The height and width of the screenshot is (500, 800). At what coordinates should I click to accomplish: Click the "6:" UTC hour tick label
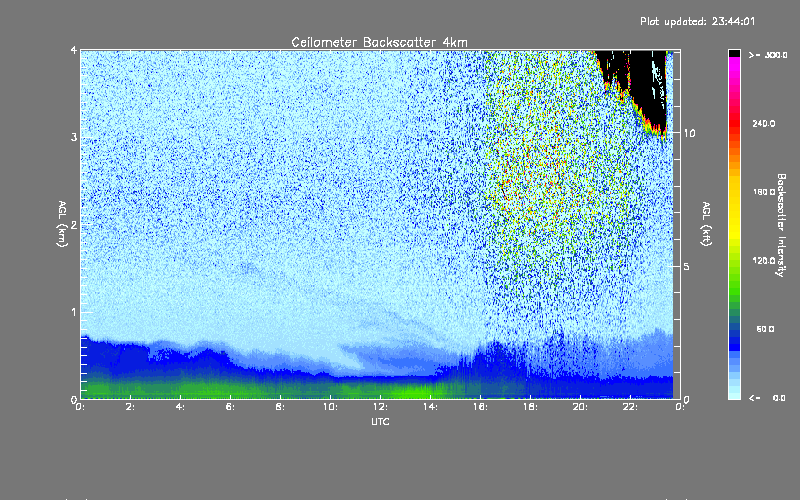tap(230, 407)
